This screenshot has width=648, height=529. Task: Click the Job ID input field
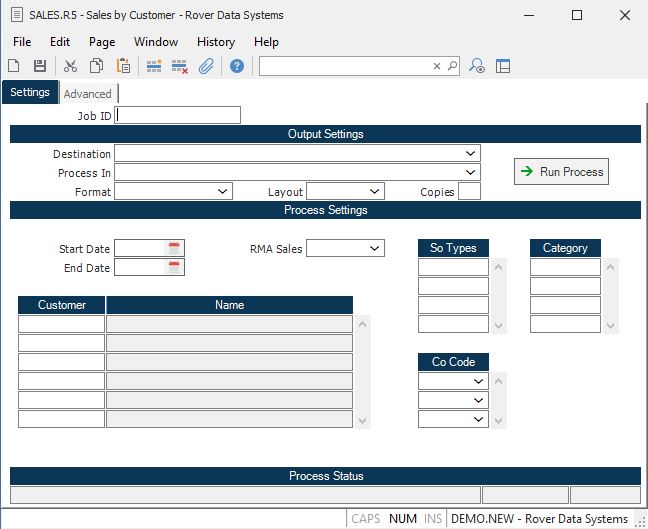178,115
